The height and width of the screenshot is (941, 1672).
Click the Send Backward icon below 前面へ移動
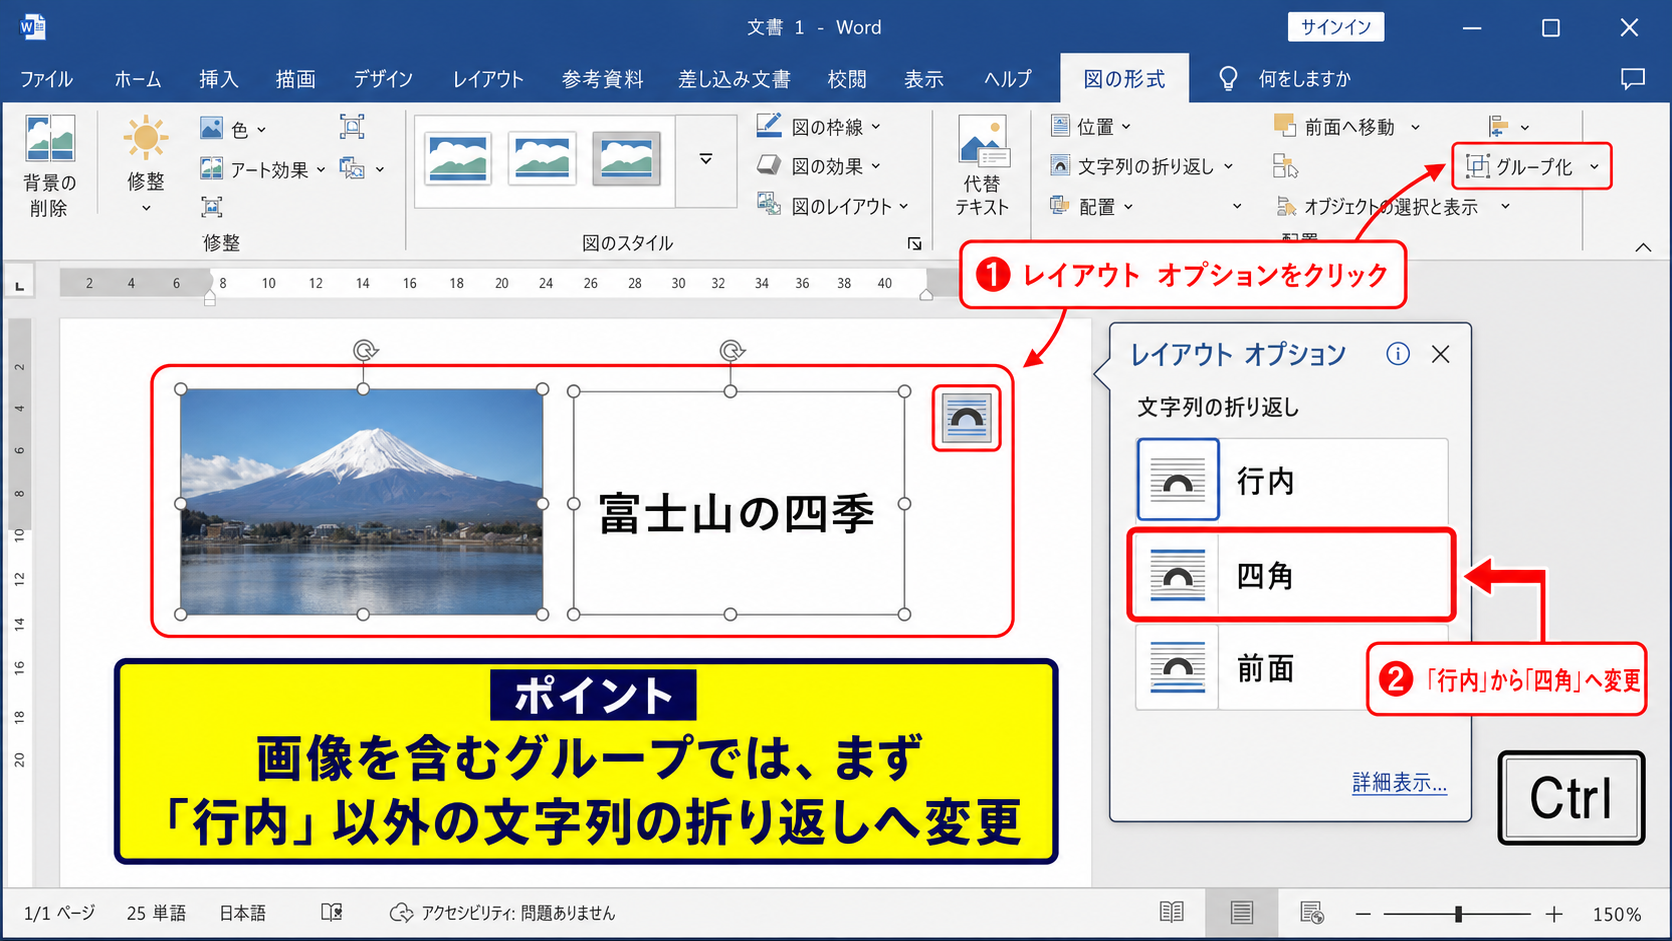tap(1285, 166)
